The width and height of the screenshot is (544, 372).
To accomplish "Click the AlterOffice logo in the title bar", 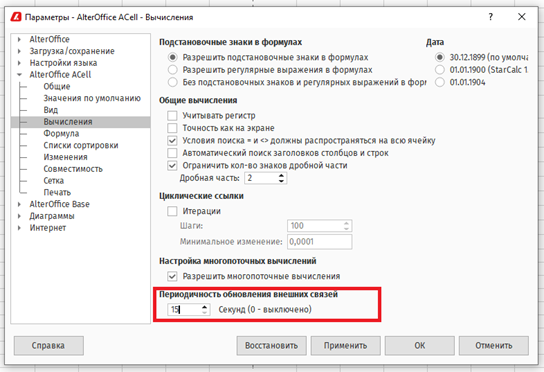I will tap(16, 17).
